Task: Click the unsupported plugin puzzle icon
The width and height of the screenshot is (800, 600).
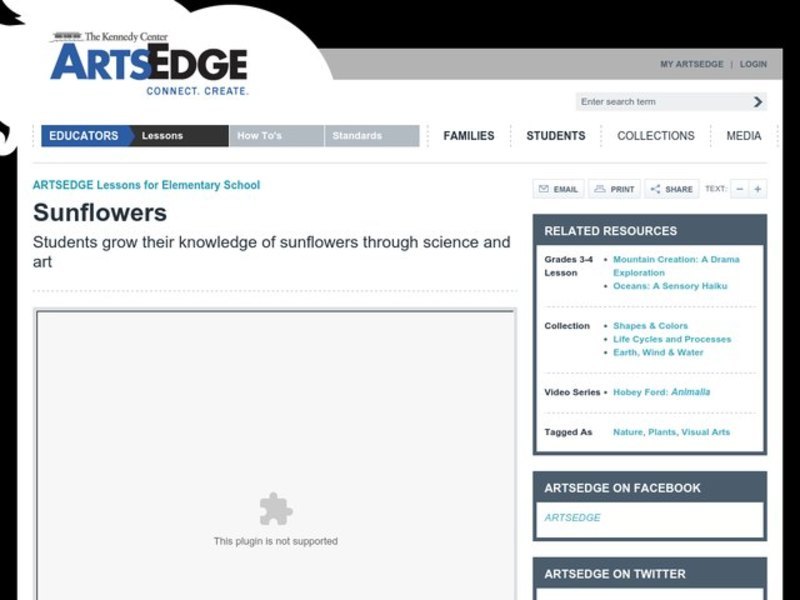Action: pos(275,509)
